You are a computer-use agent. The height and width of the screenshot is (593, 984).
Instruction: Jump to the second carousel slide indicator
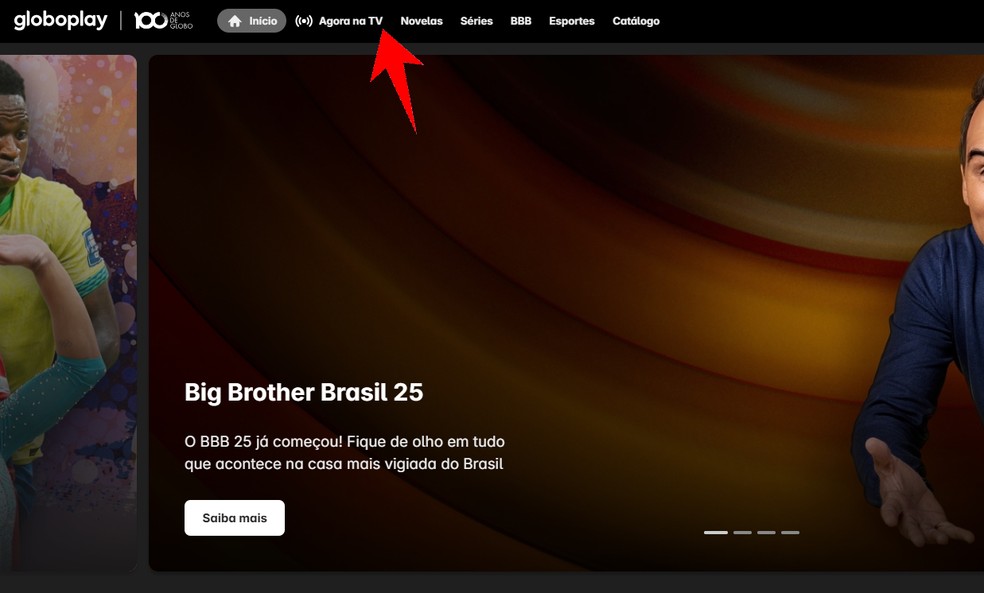coord(742,532)
